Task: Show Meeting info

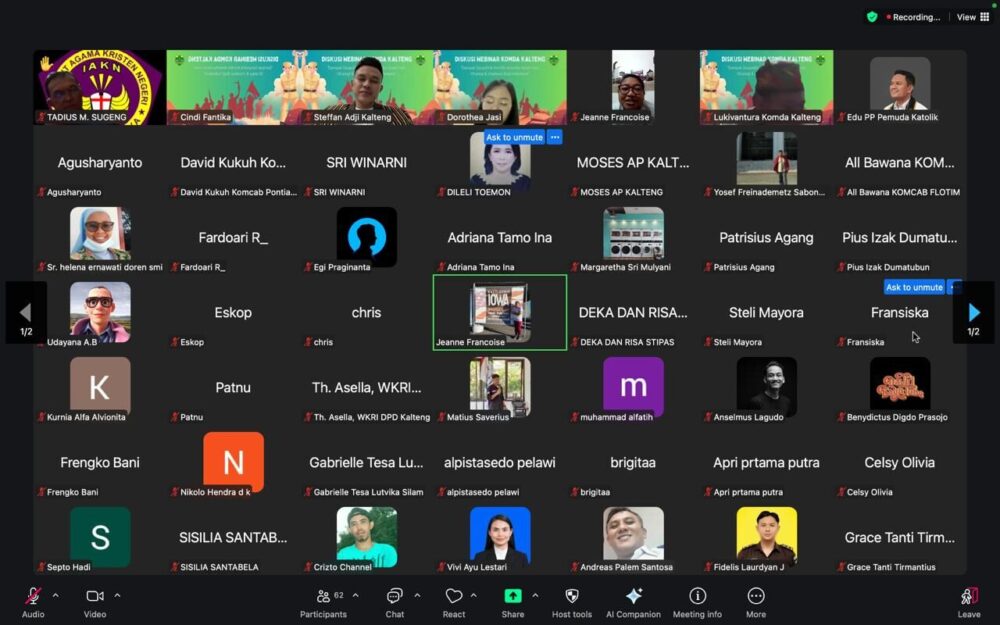Action: (697, 597)
